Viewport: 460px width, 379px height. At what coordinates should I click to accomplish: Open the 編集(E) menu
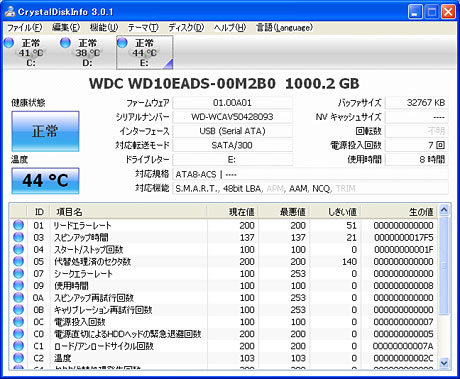66,27
